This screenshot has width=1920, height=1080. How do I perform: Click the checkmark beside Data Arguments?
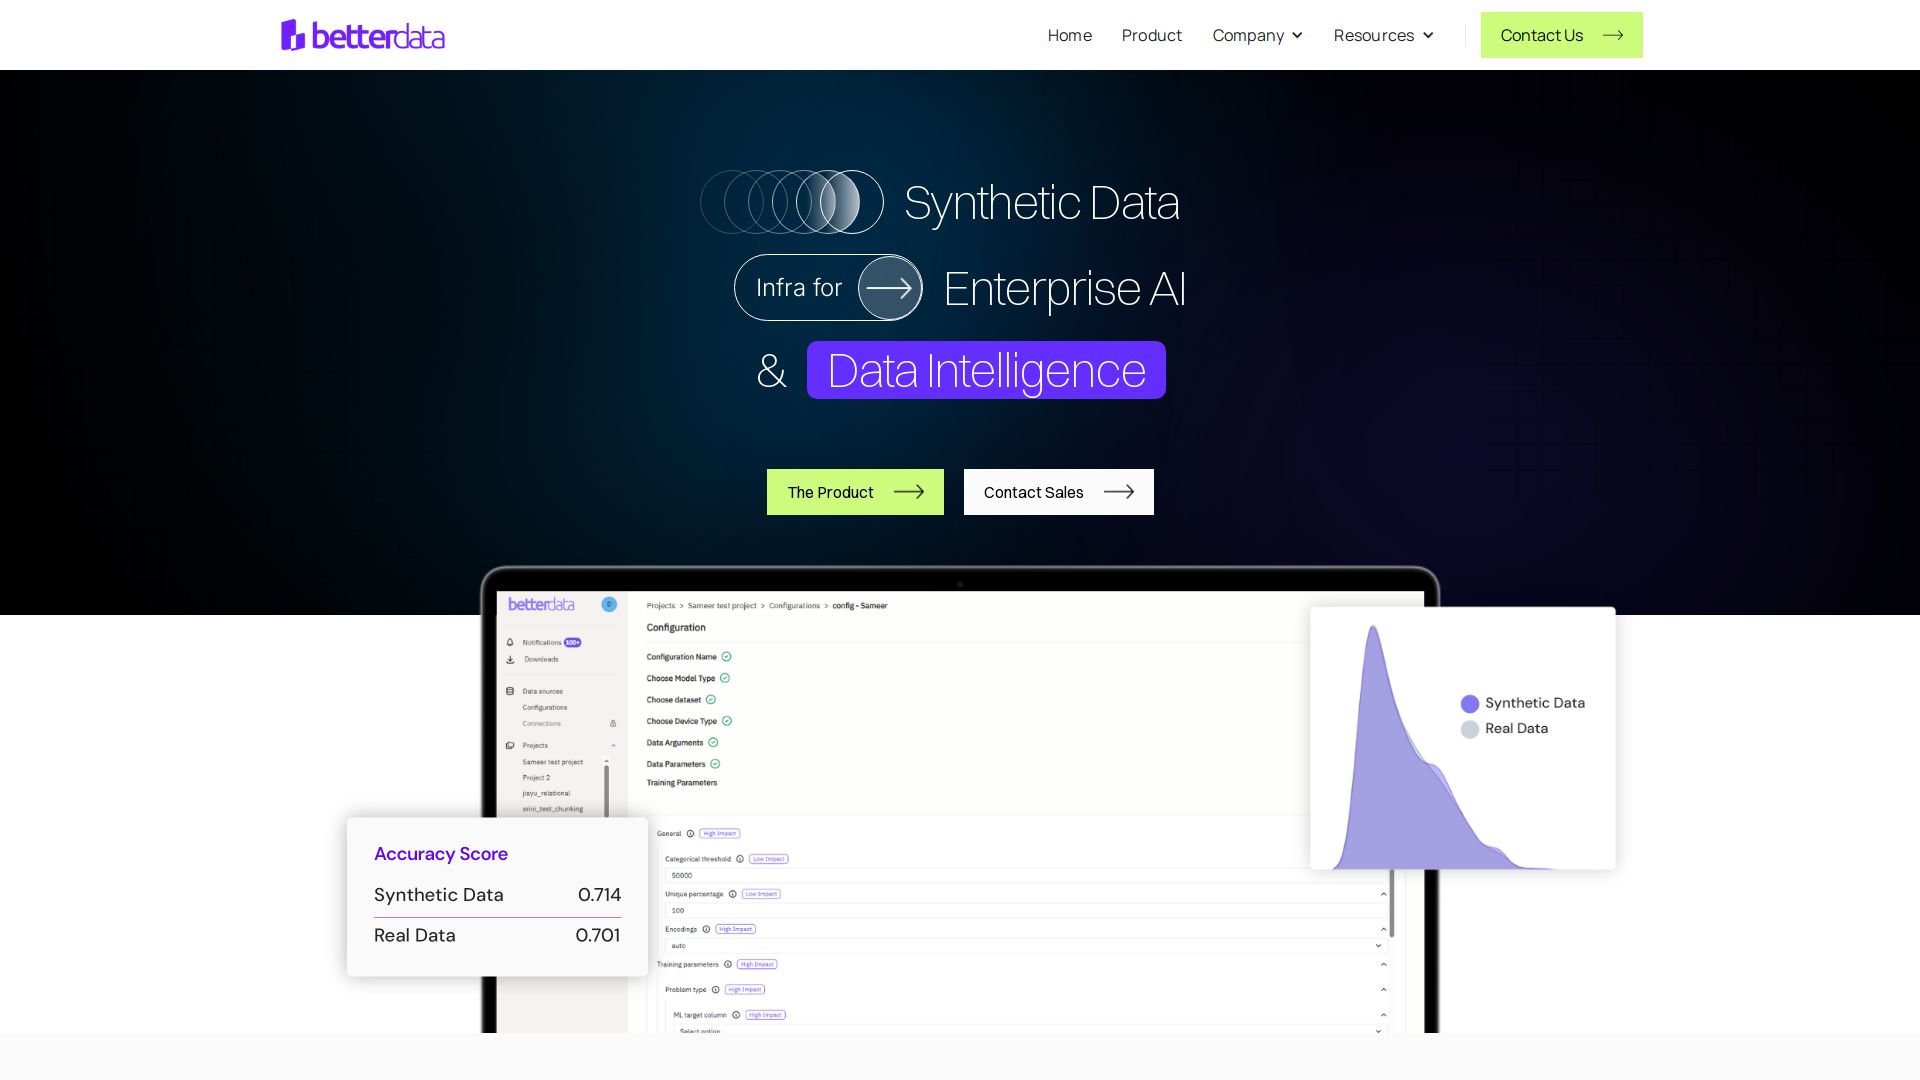coord(713,743)
